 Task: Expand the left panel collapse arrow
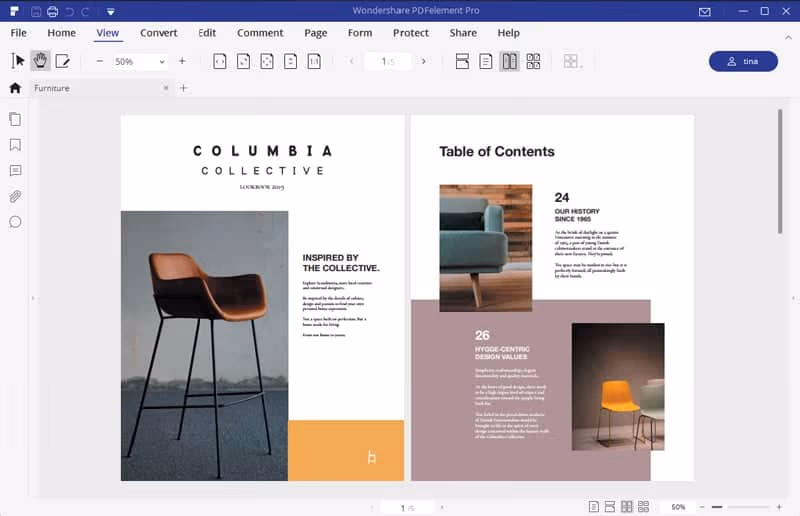tap(33, 298)
